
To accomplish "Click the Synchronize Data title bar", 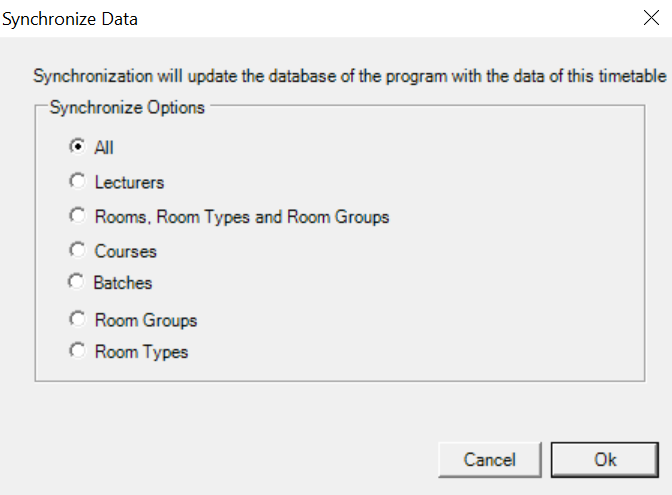I will (x=300, y=18).
